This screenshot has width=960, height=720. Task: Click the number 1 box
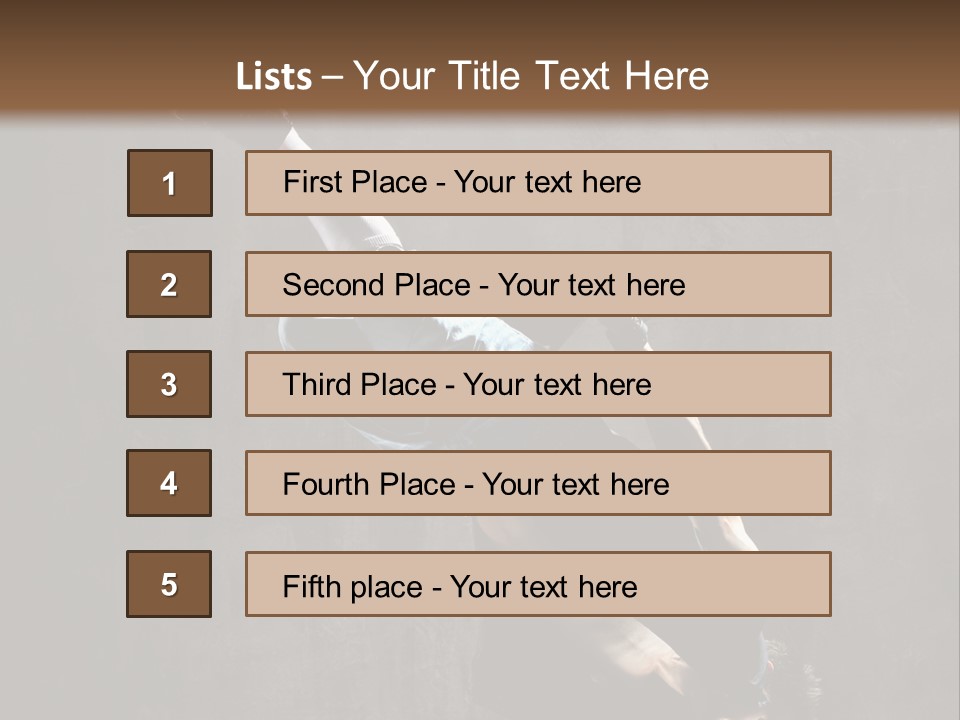[x=169, y=183]
